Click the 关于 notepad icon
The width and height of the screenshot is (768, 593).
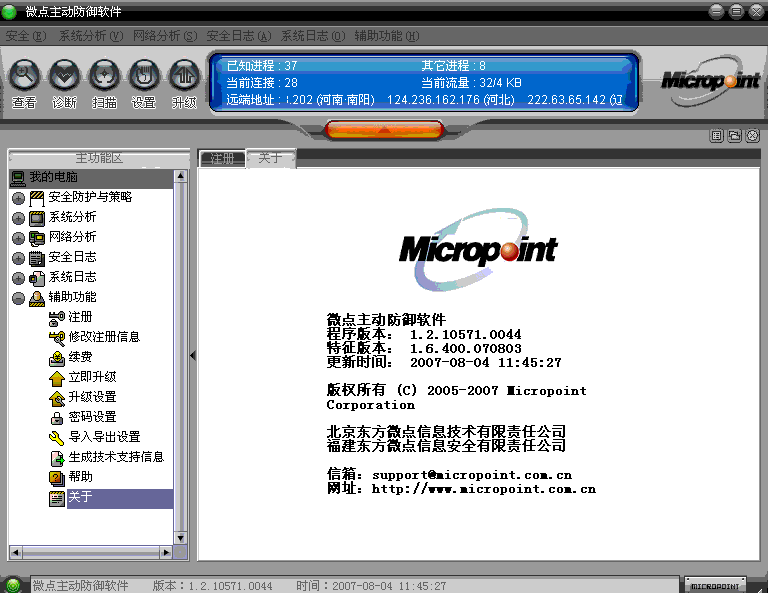[57, 498]
